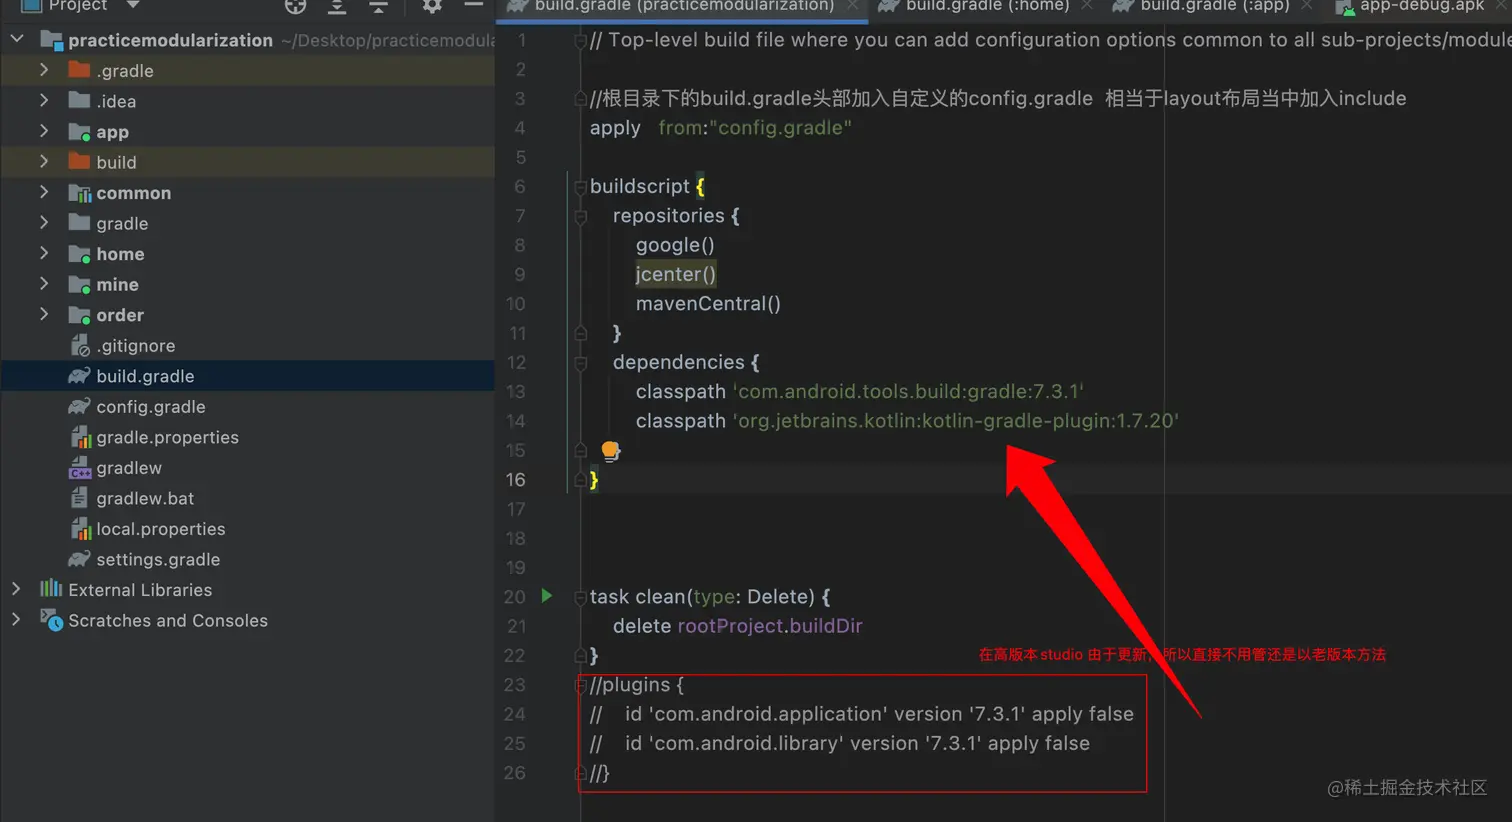Collapse the practicemodularization root node

point(17,39)
